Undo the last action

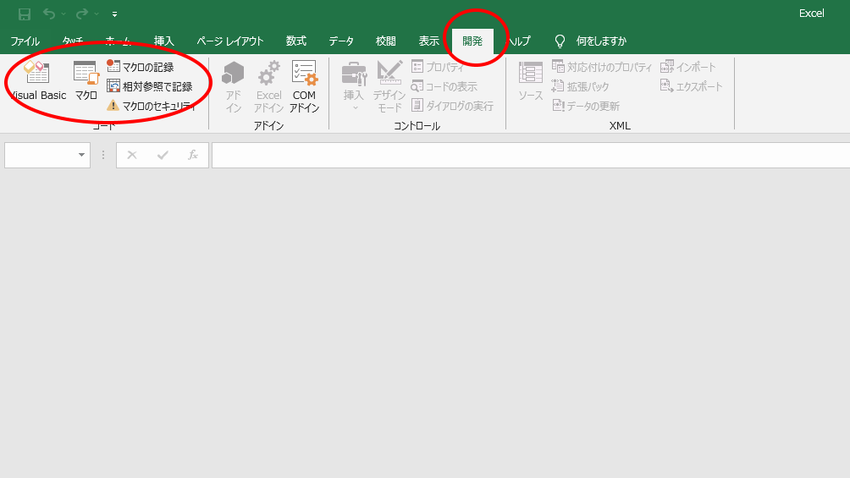49,14
